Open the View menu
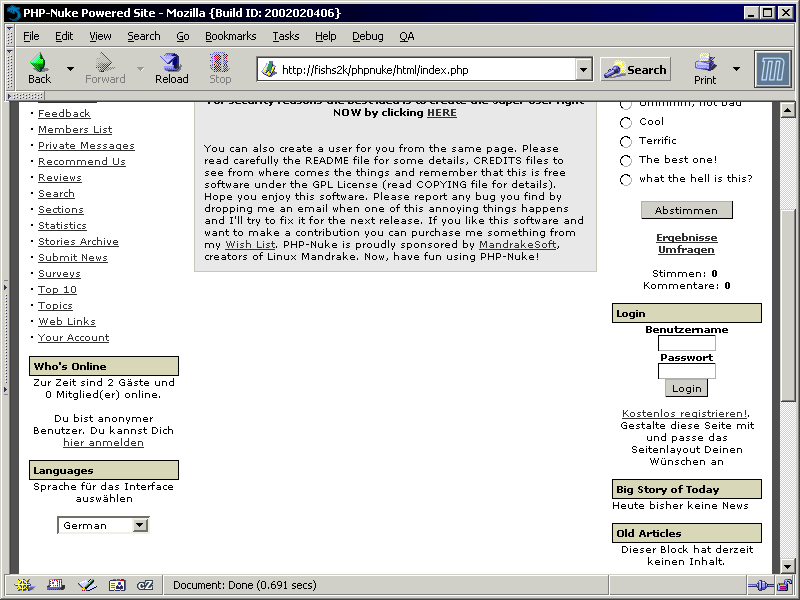This screenshot has width=800, height=600. point(100,36)
